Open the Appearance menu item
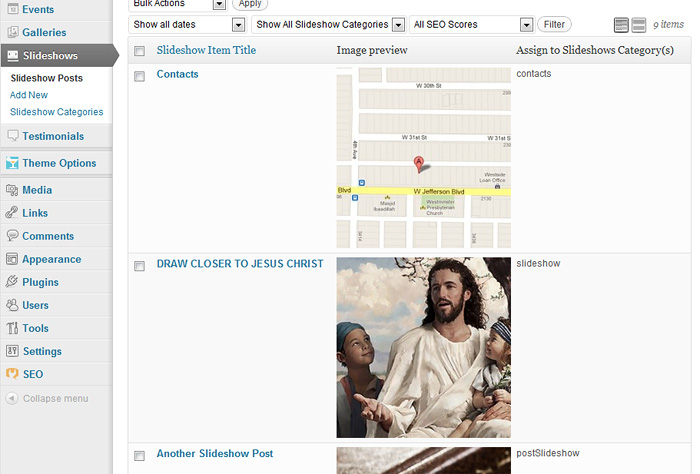Viewport: 700px width, 474px height. [x=52, y=259]
